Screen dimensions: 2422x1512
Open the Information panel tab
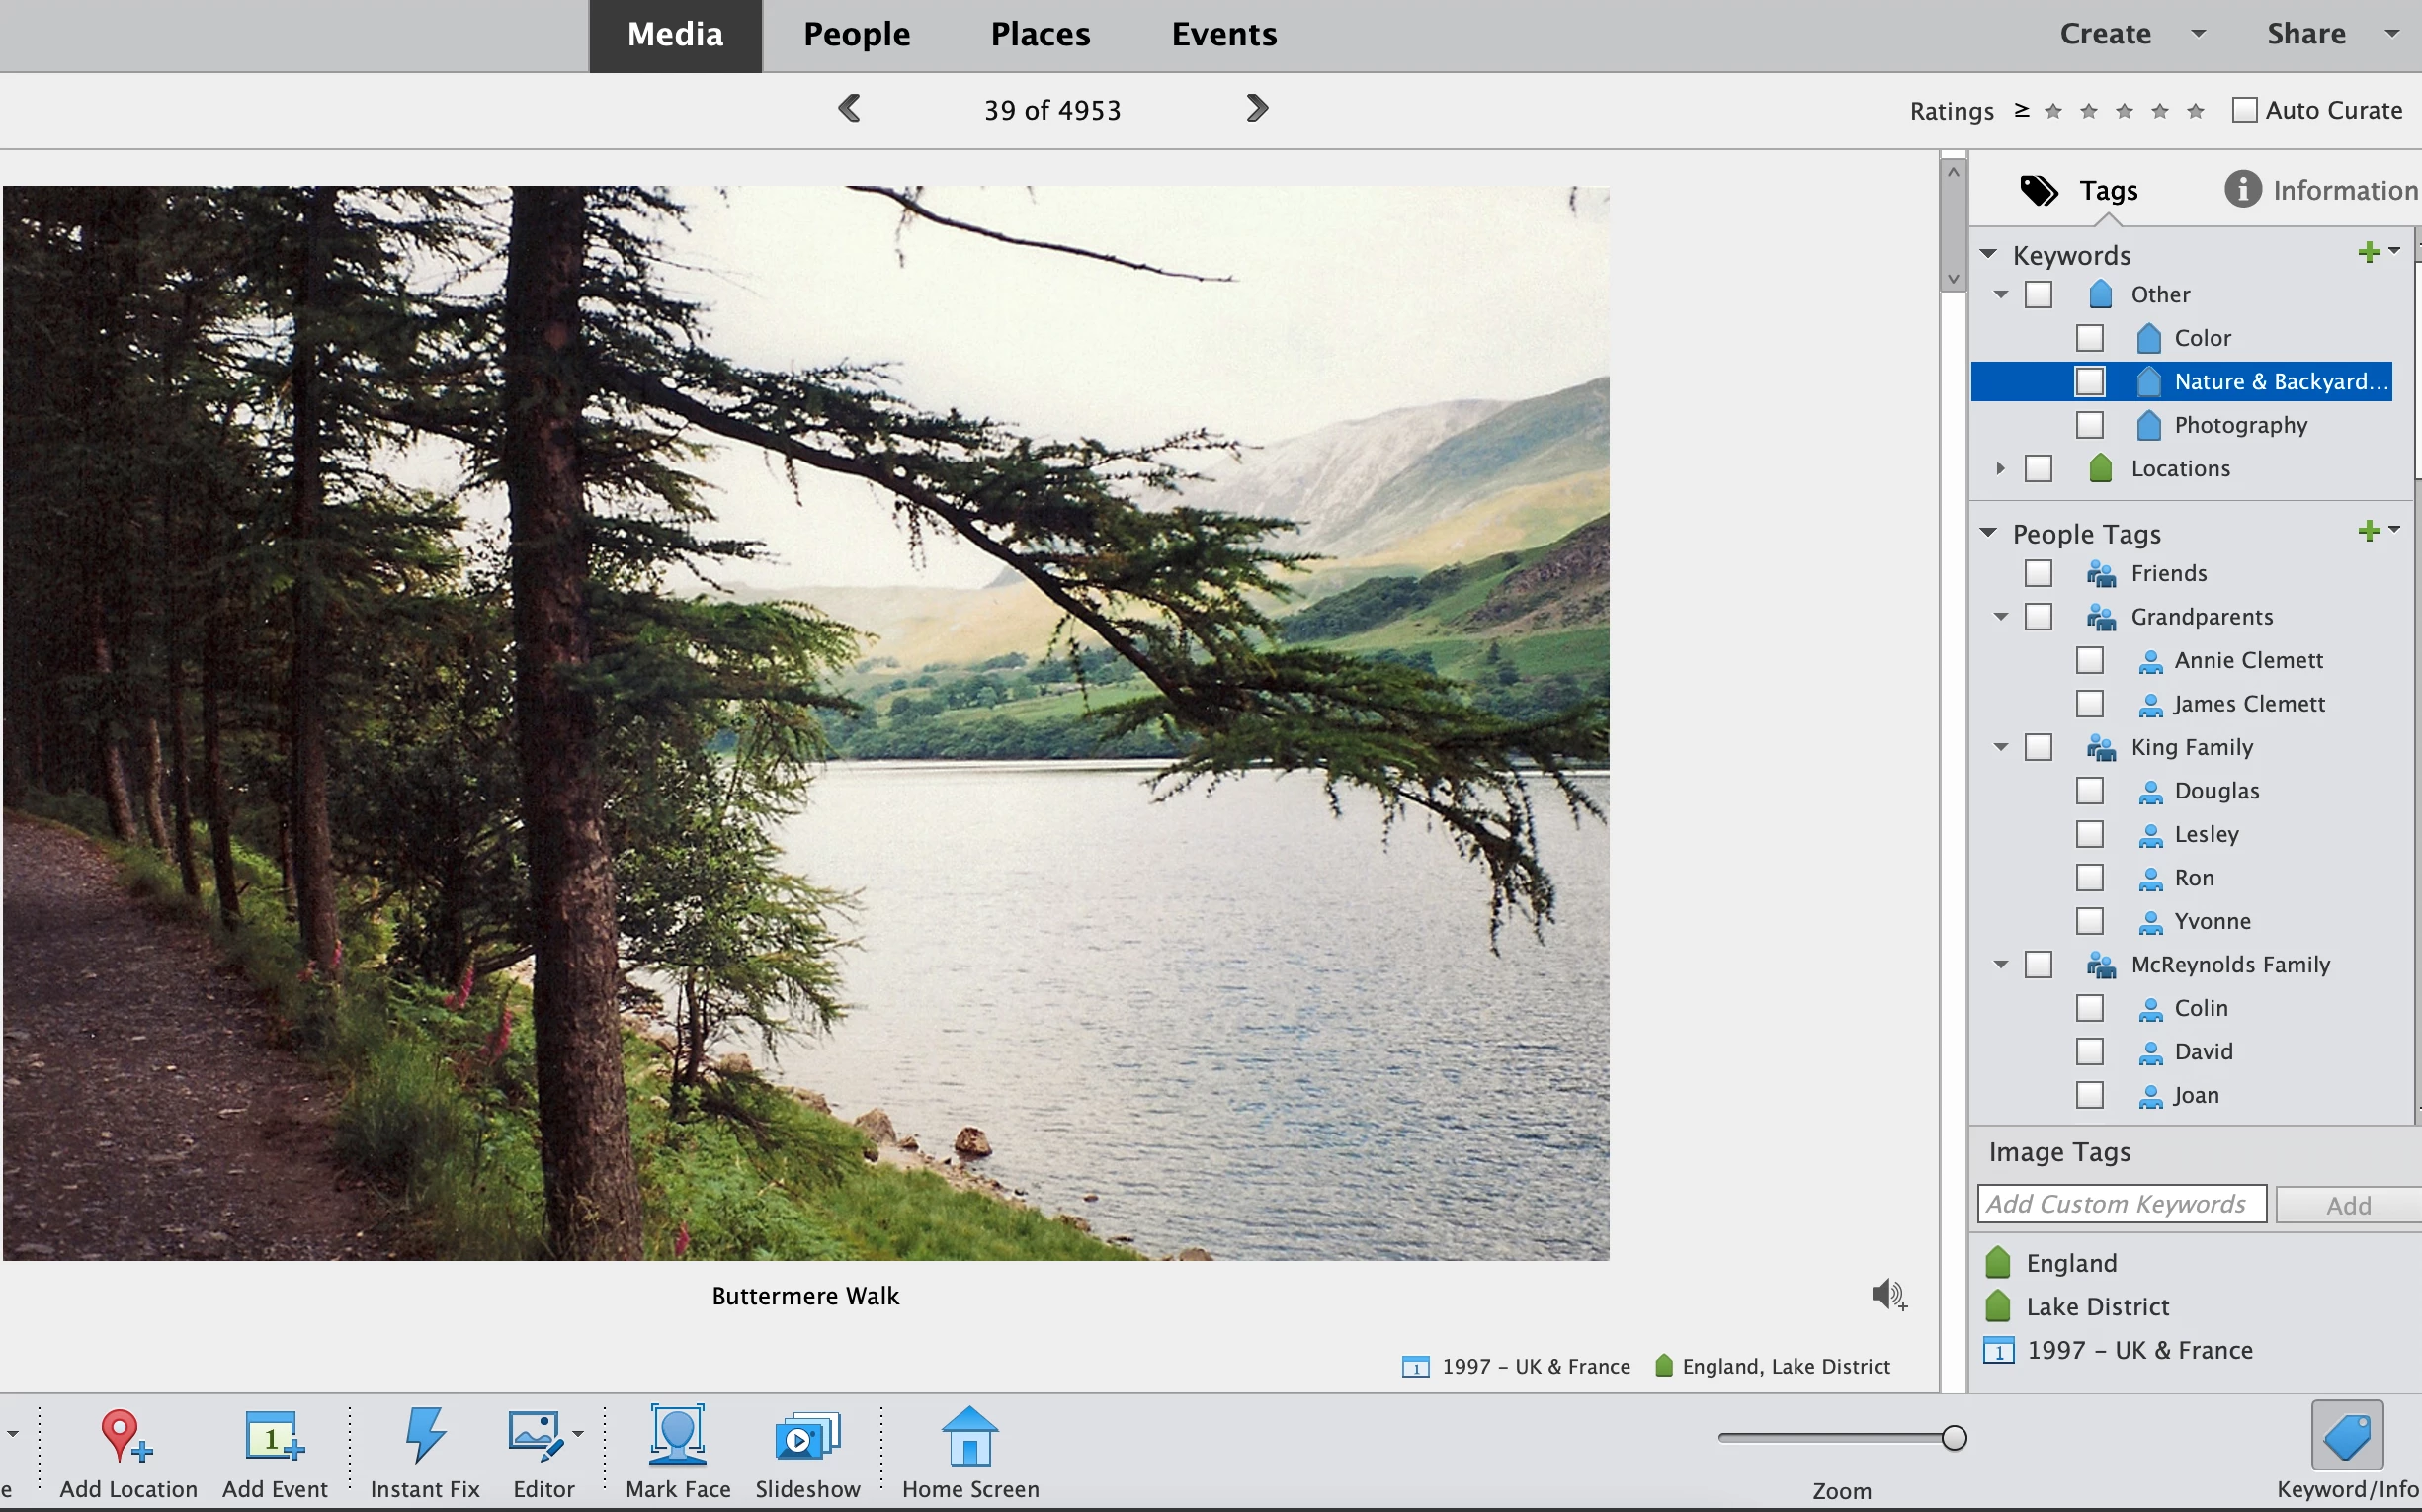pos(2320,190)
